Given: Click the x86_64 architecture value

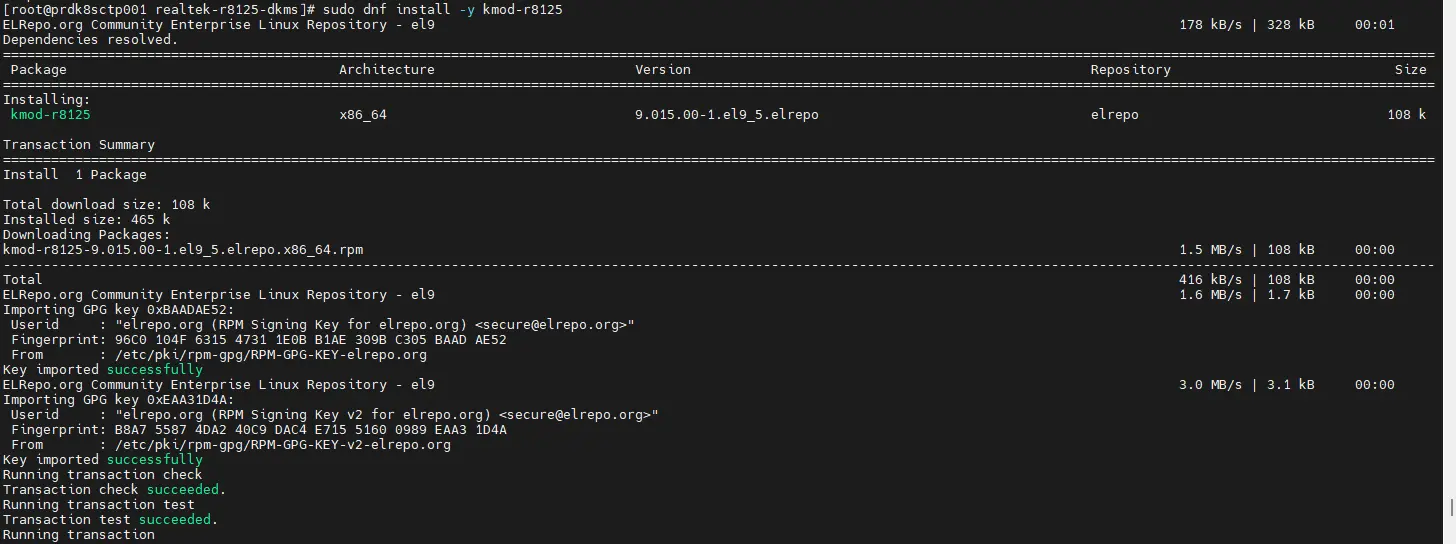Looking at the screenshot, I should click(x=362, y=115).
